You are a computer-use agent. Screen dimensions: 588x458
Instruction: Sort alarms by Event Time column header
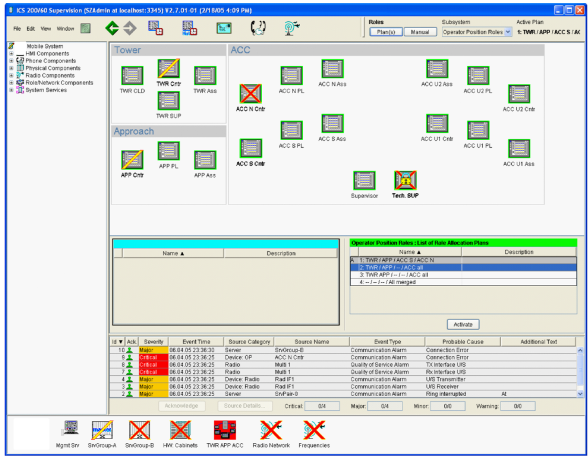click(196, 342)
